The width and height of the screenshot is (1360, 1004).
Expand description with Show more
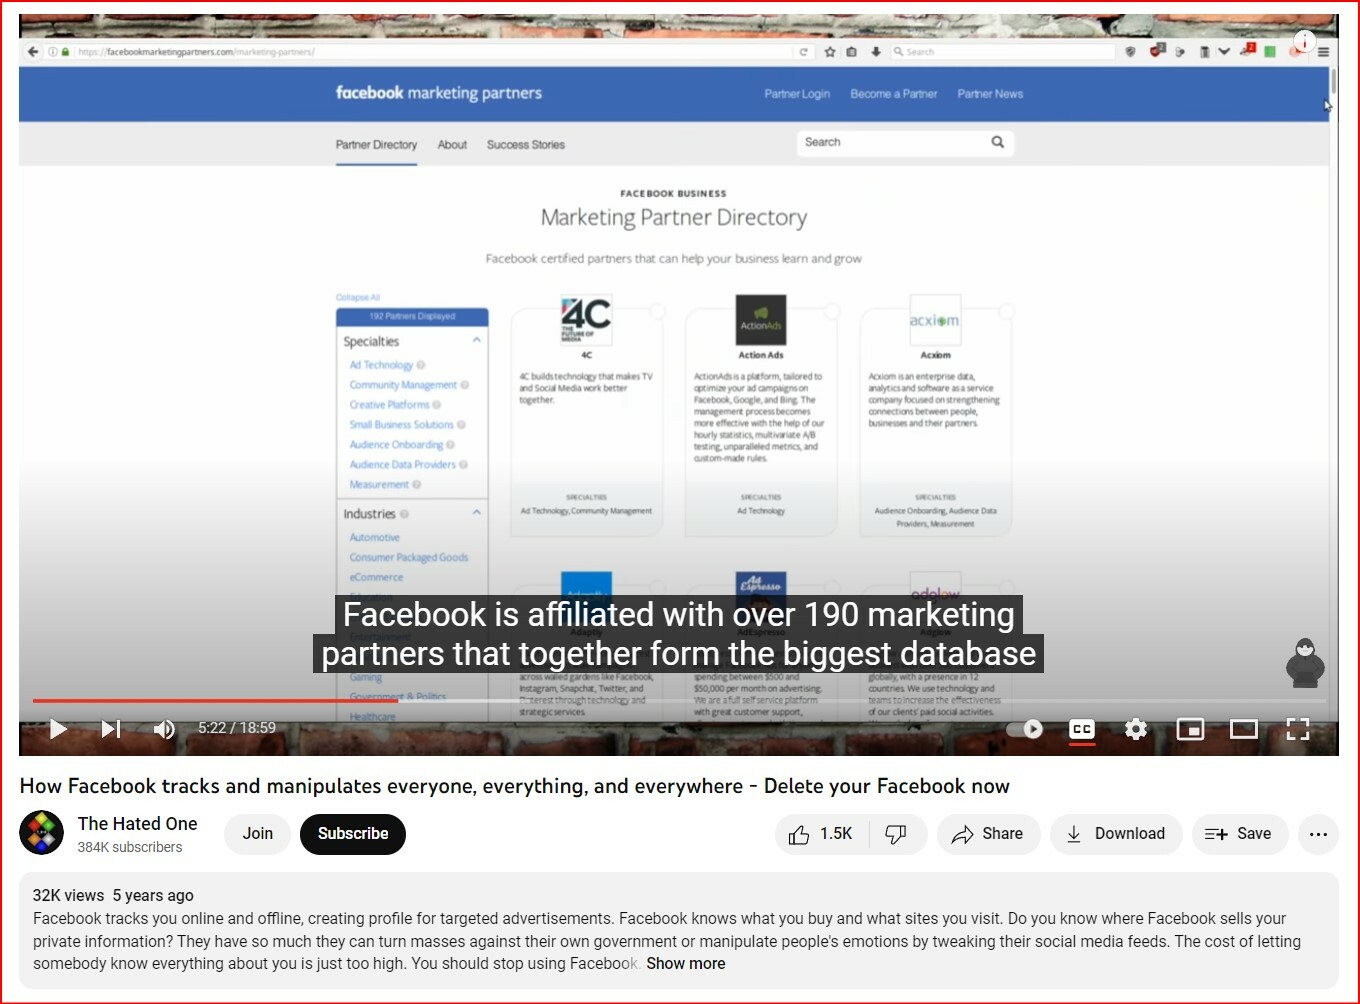click(x=686, y=963)
